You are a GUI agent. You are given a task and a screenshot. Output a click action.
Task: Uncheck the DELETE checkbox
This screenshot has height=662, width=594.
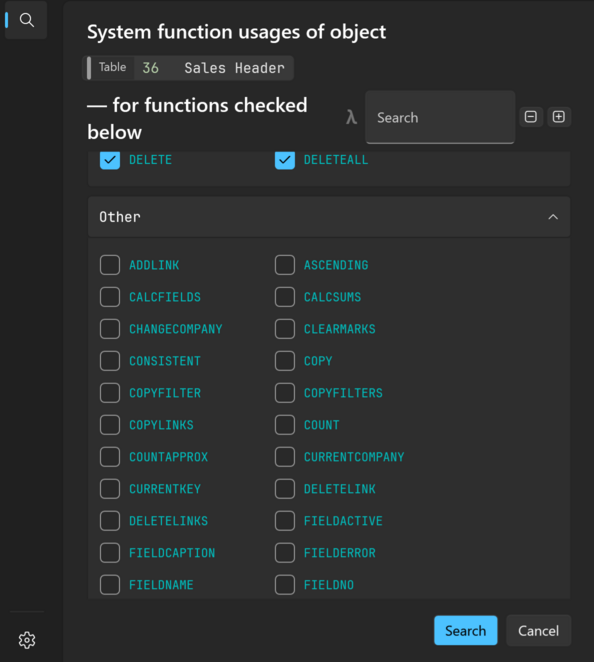[x=110, y=160]
